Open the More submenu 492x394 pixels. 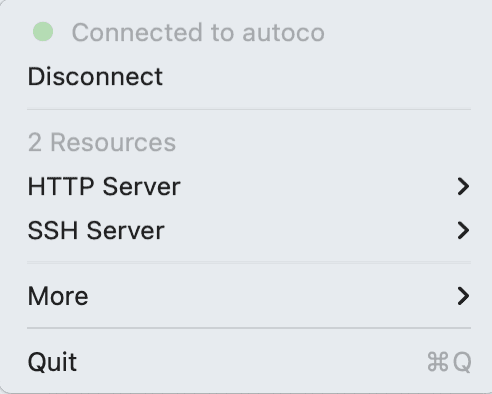coord(246,296)
